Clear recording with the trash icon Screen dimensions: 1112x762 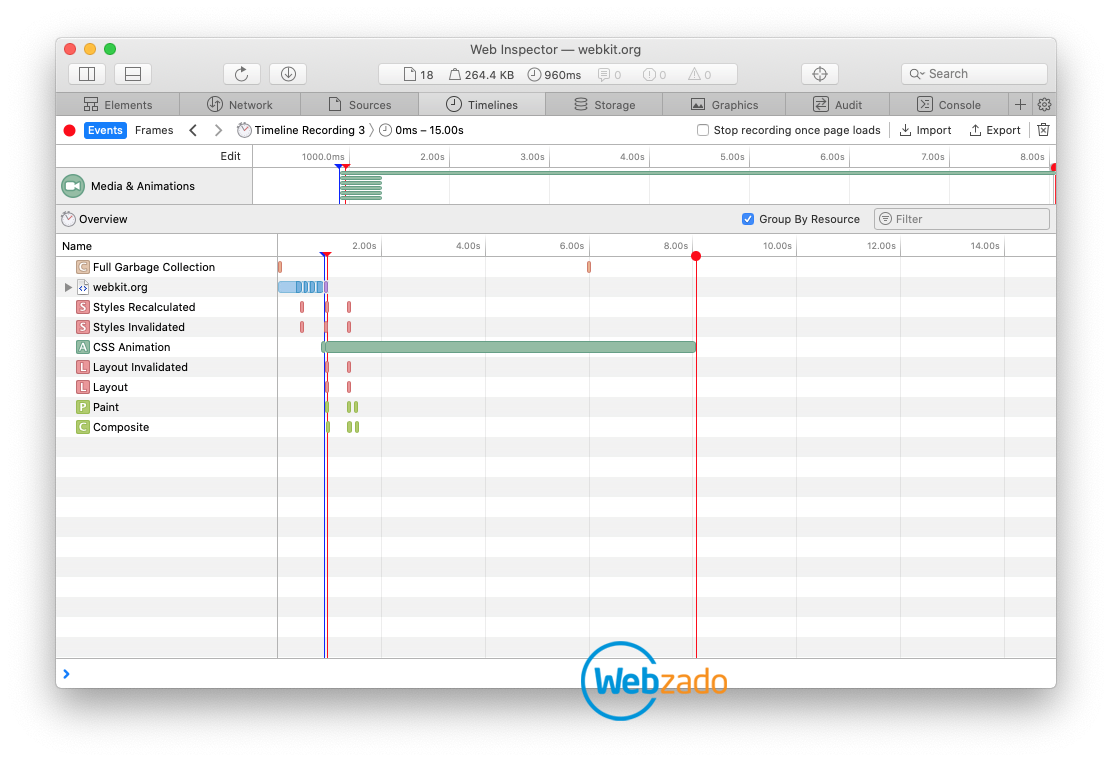click(1043, 130)
